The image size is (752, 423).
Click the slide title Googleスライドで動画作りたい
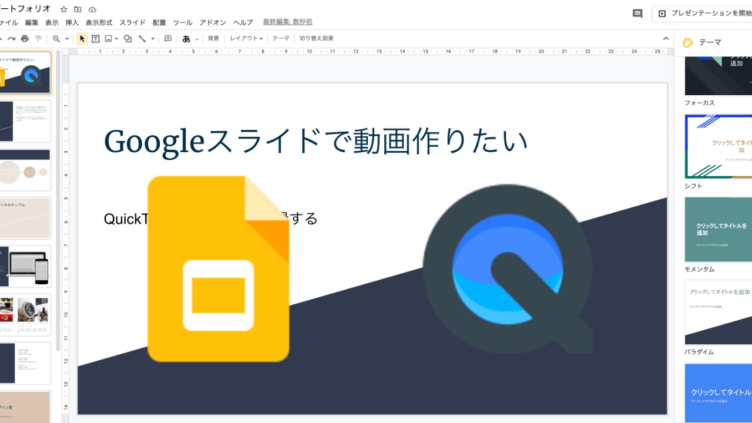[x=316, y=141]
